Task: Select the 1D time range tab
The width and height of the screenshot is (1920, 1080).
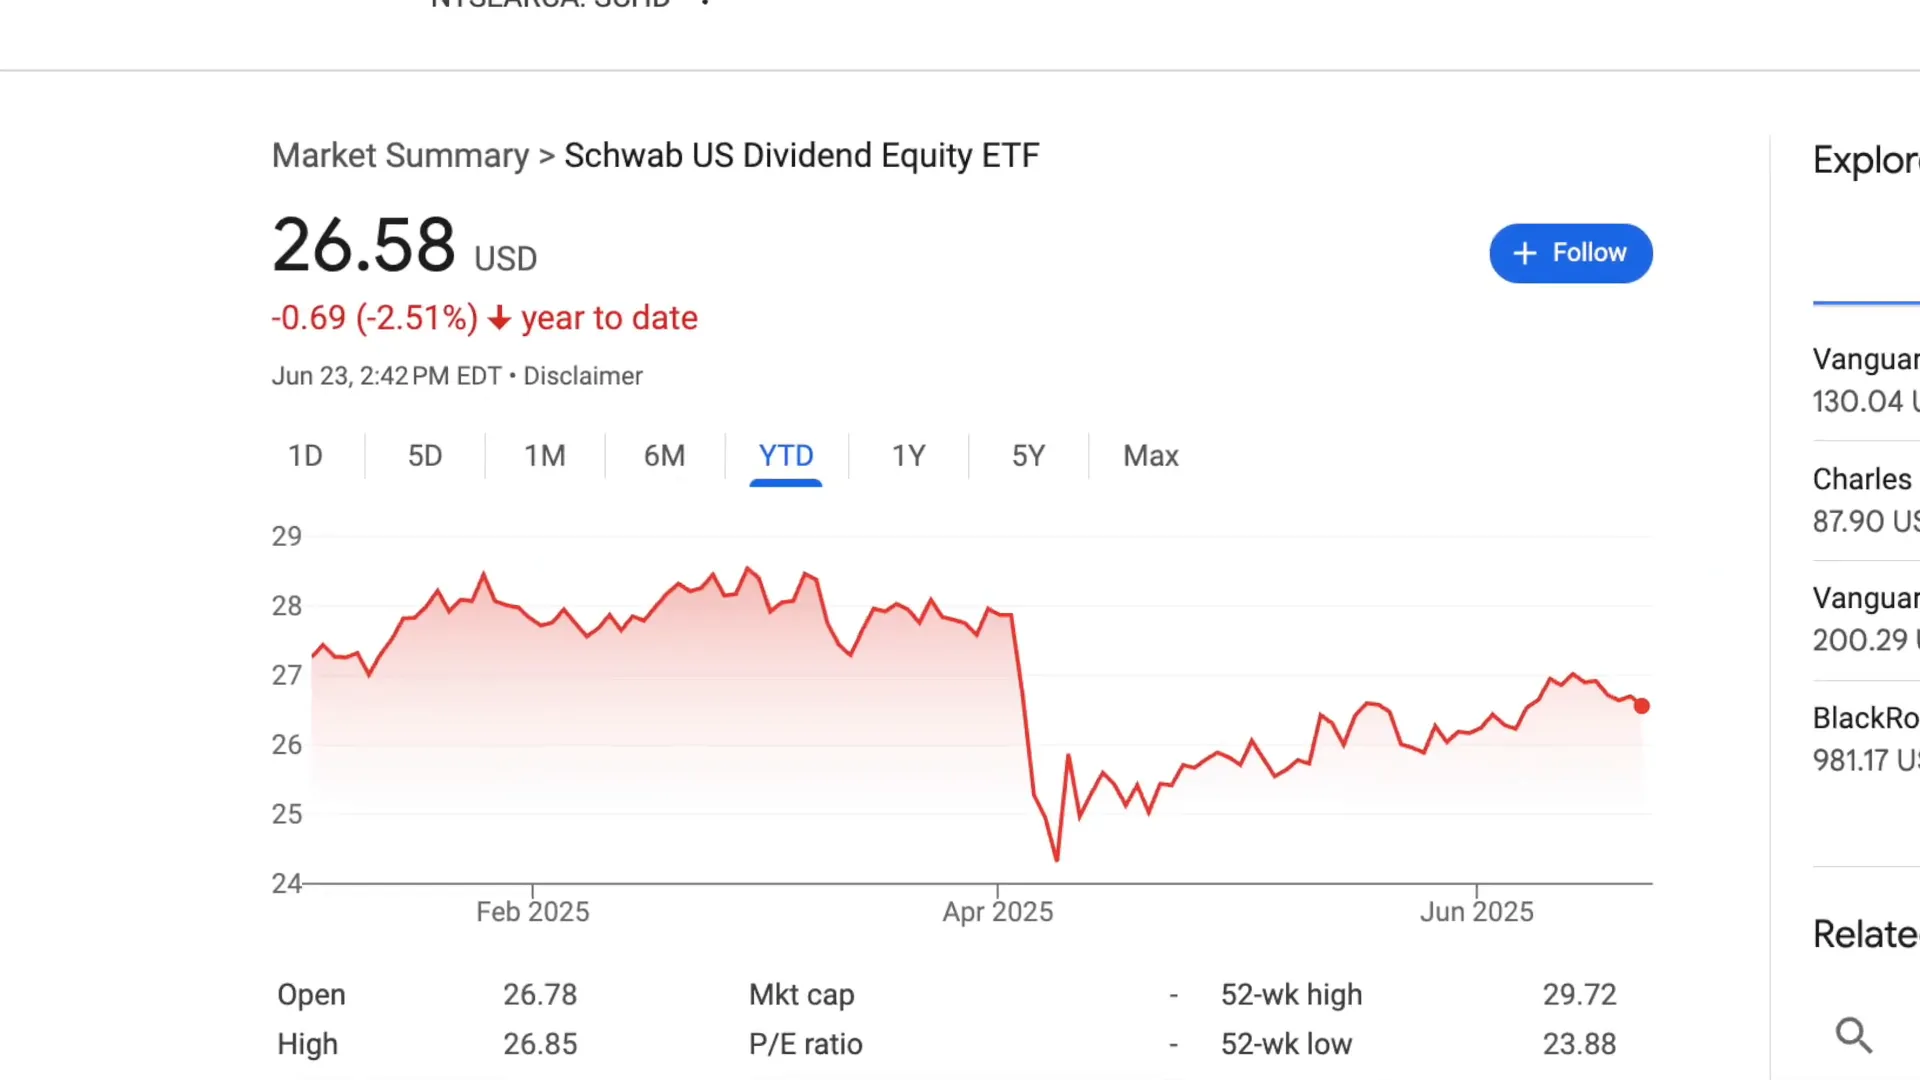Action: tap(305, 456)
